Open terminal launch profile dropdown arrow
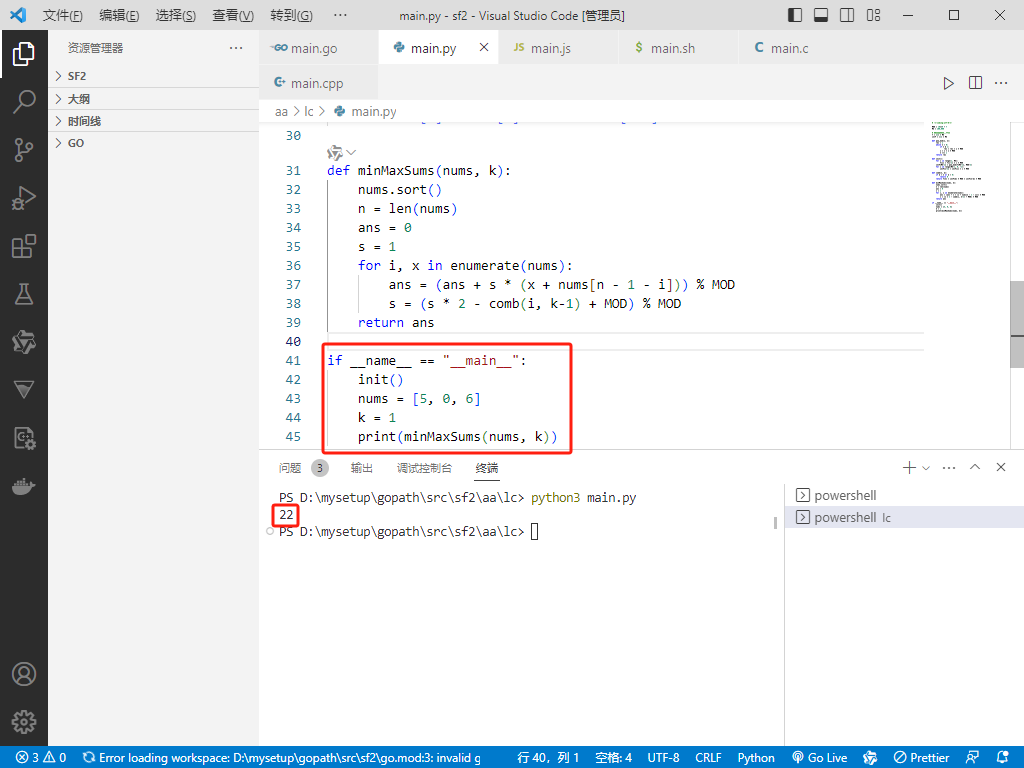 point(926,468)
